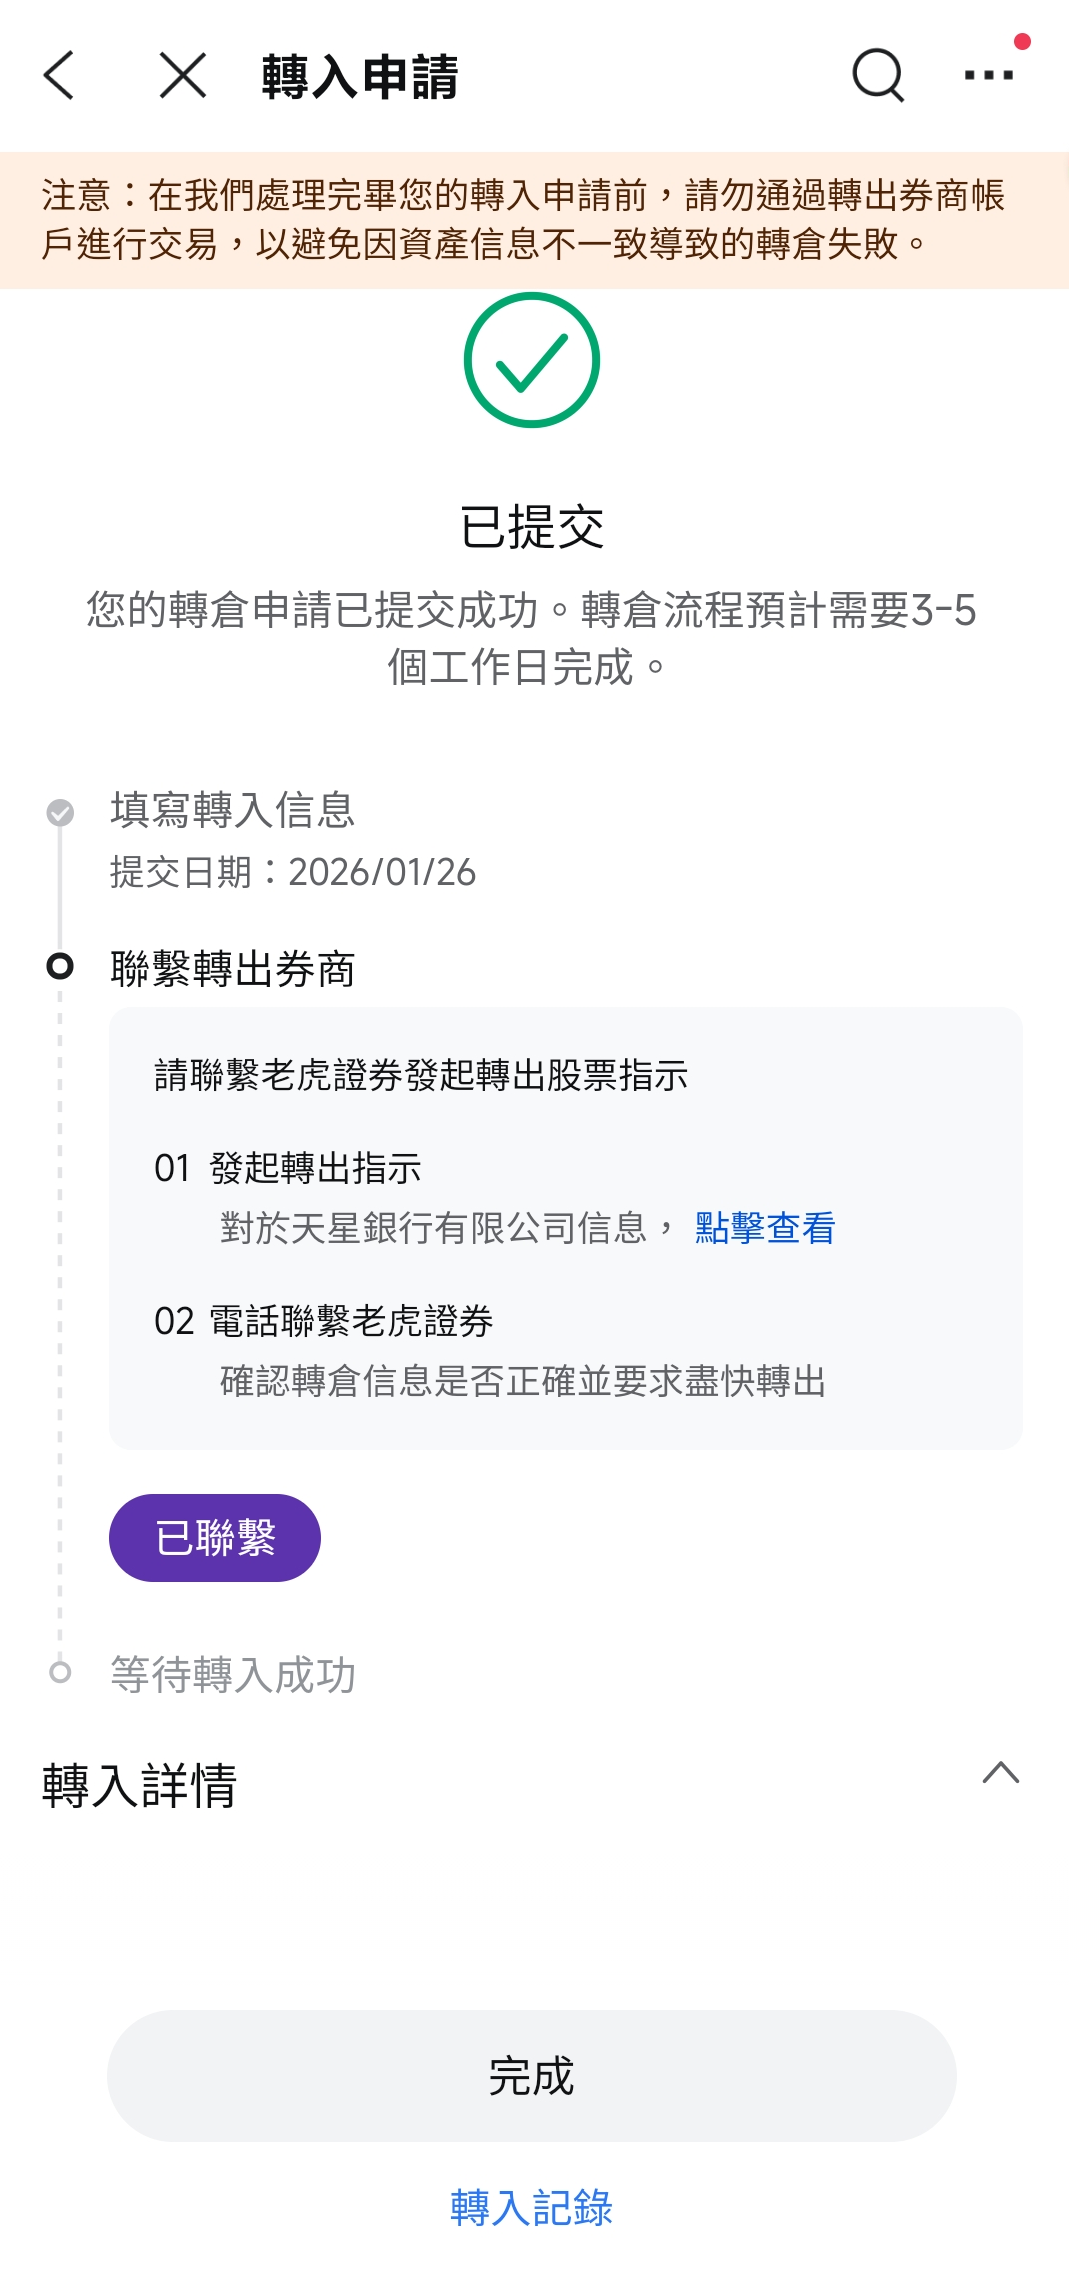Open search with the magnifier icon
Viewport: 1069px width, 2269px height.
tap(878, 76)
